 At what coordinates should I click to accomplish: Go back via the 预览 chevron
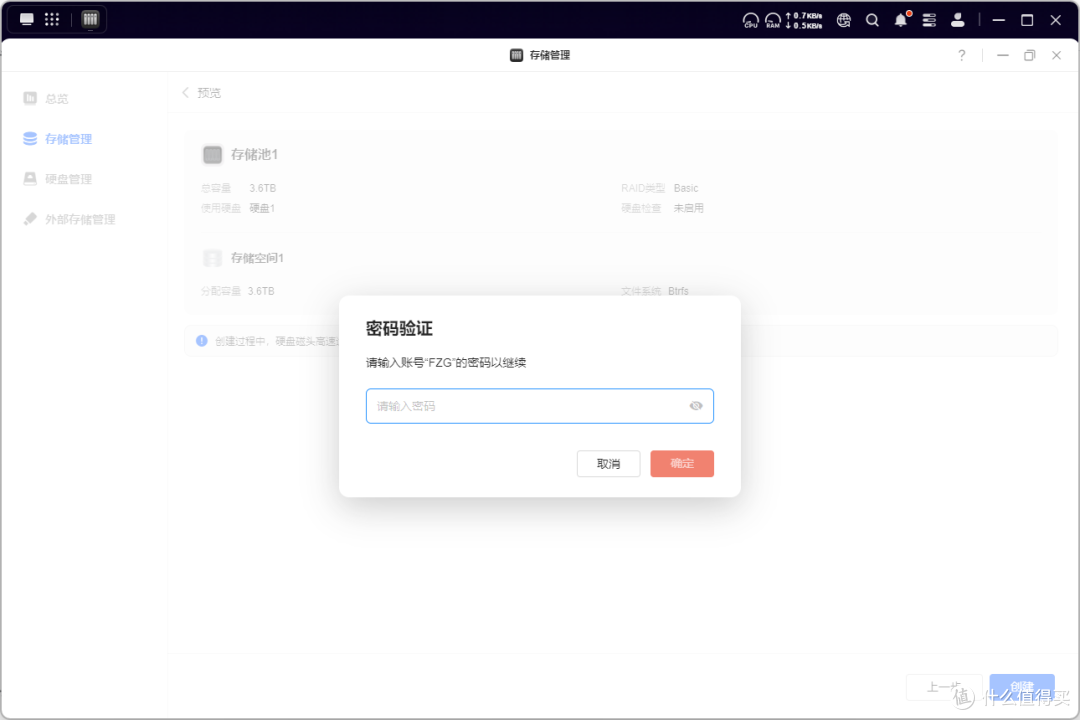(185, 92)
